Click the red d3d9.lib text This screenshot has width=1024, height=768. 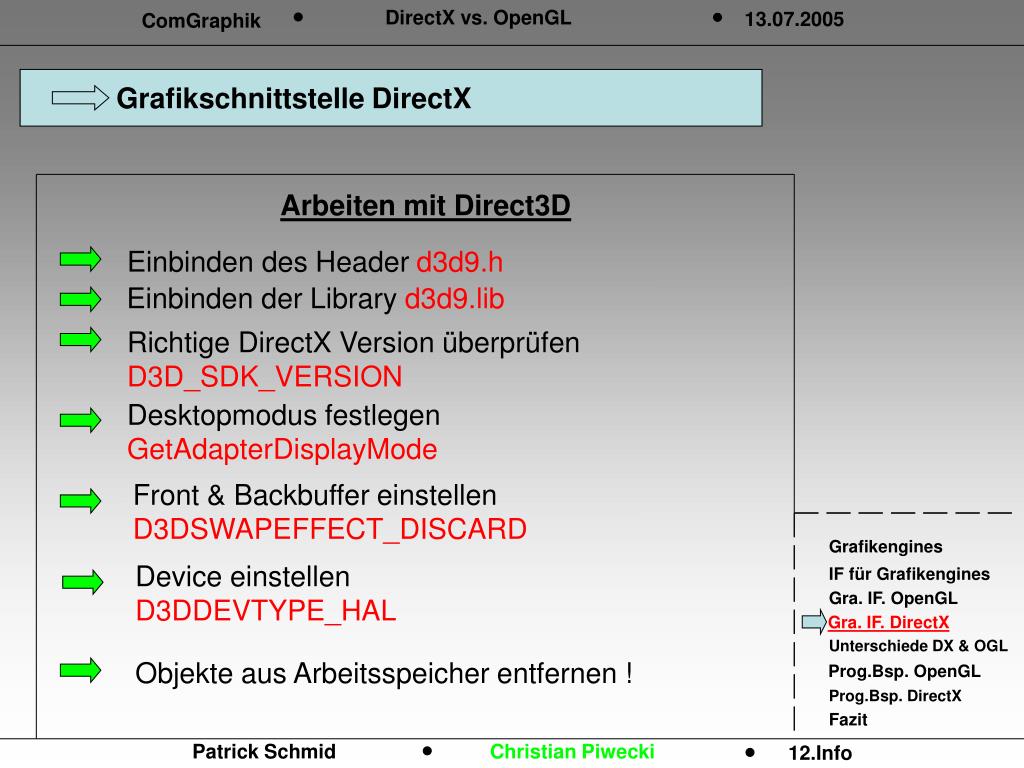coord(455,299)
